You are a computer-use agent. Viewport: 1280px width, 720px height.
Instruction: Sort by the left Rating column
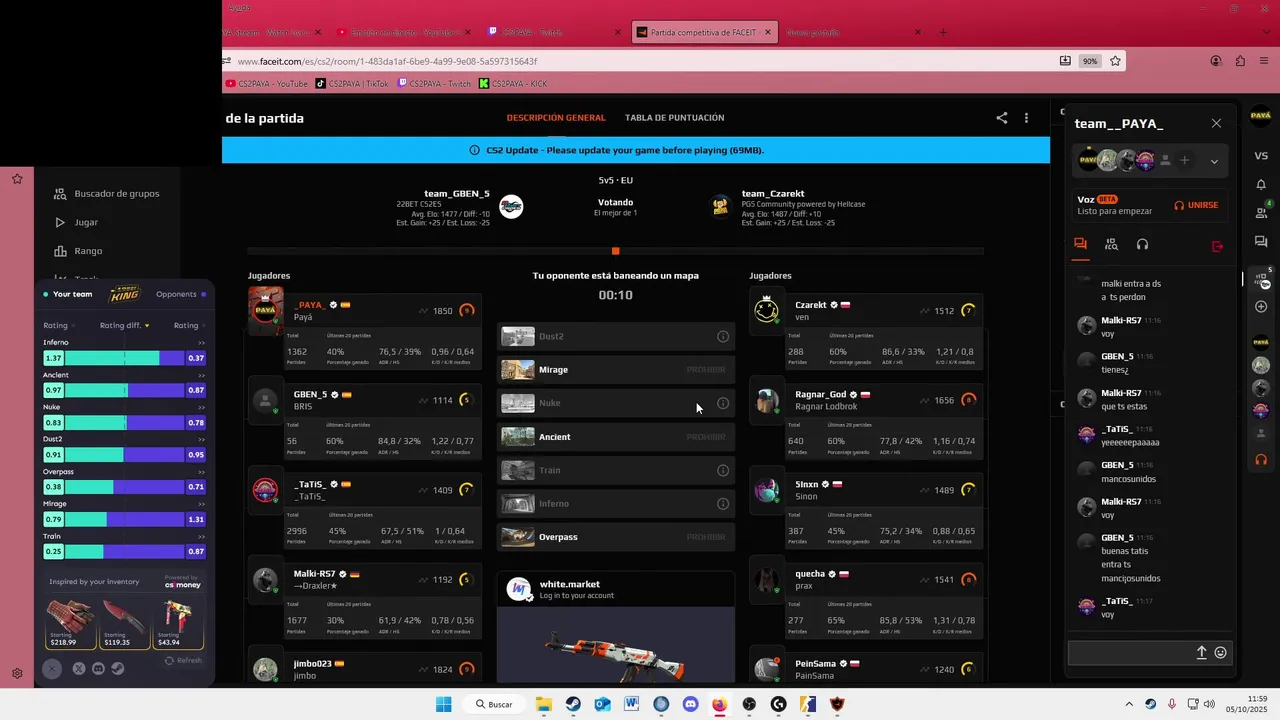tap(59, 325)
